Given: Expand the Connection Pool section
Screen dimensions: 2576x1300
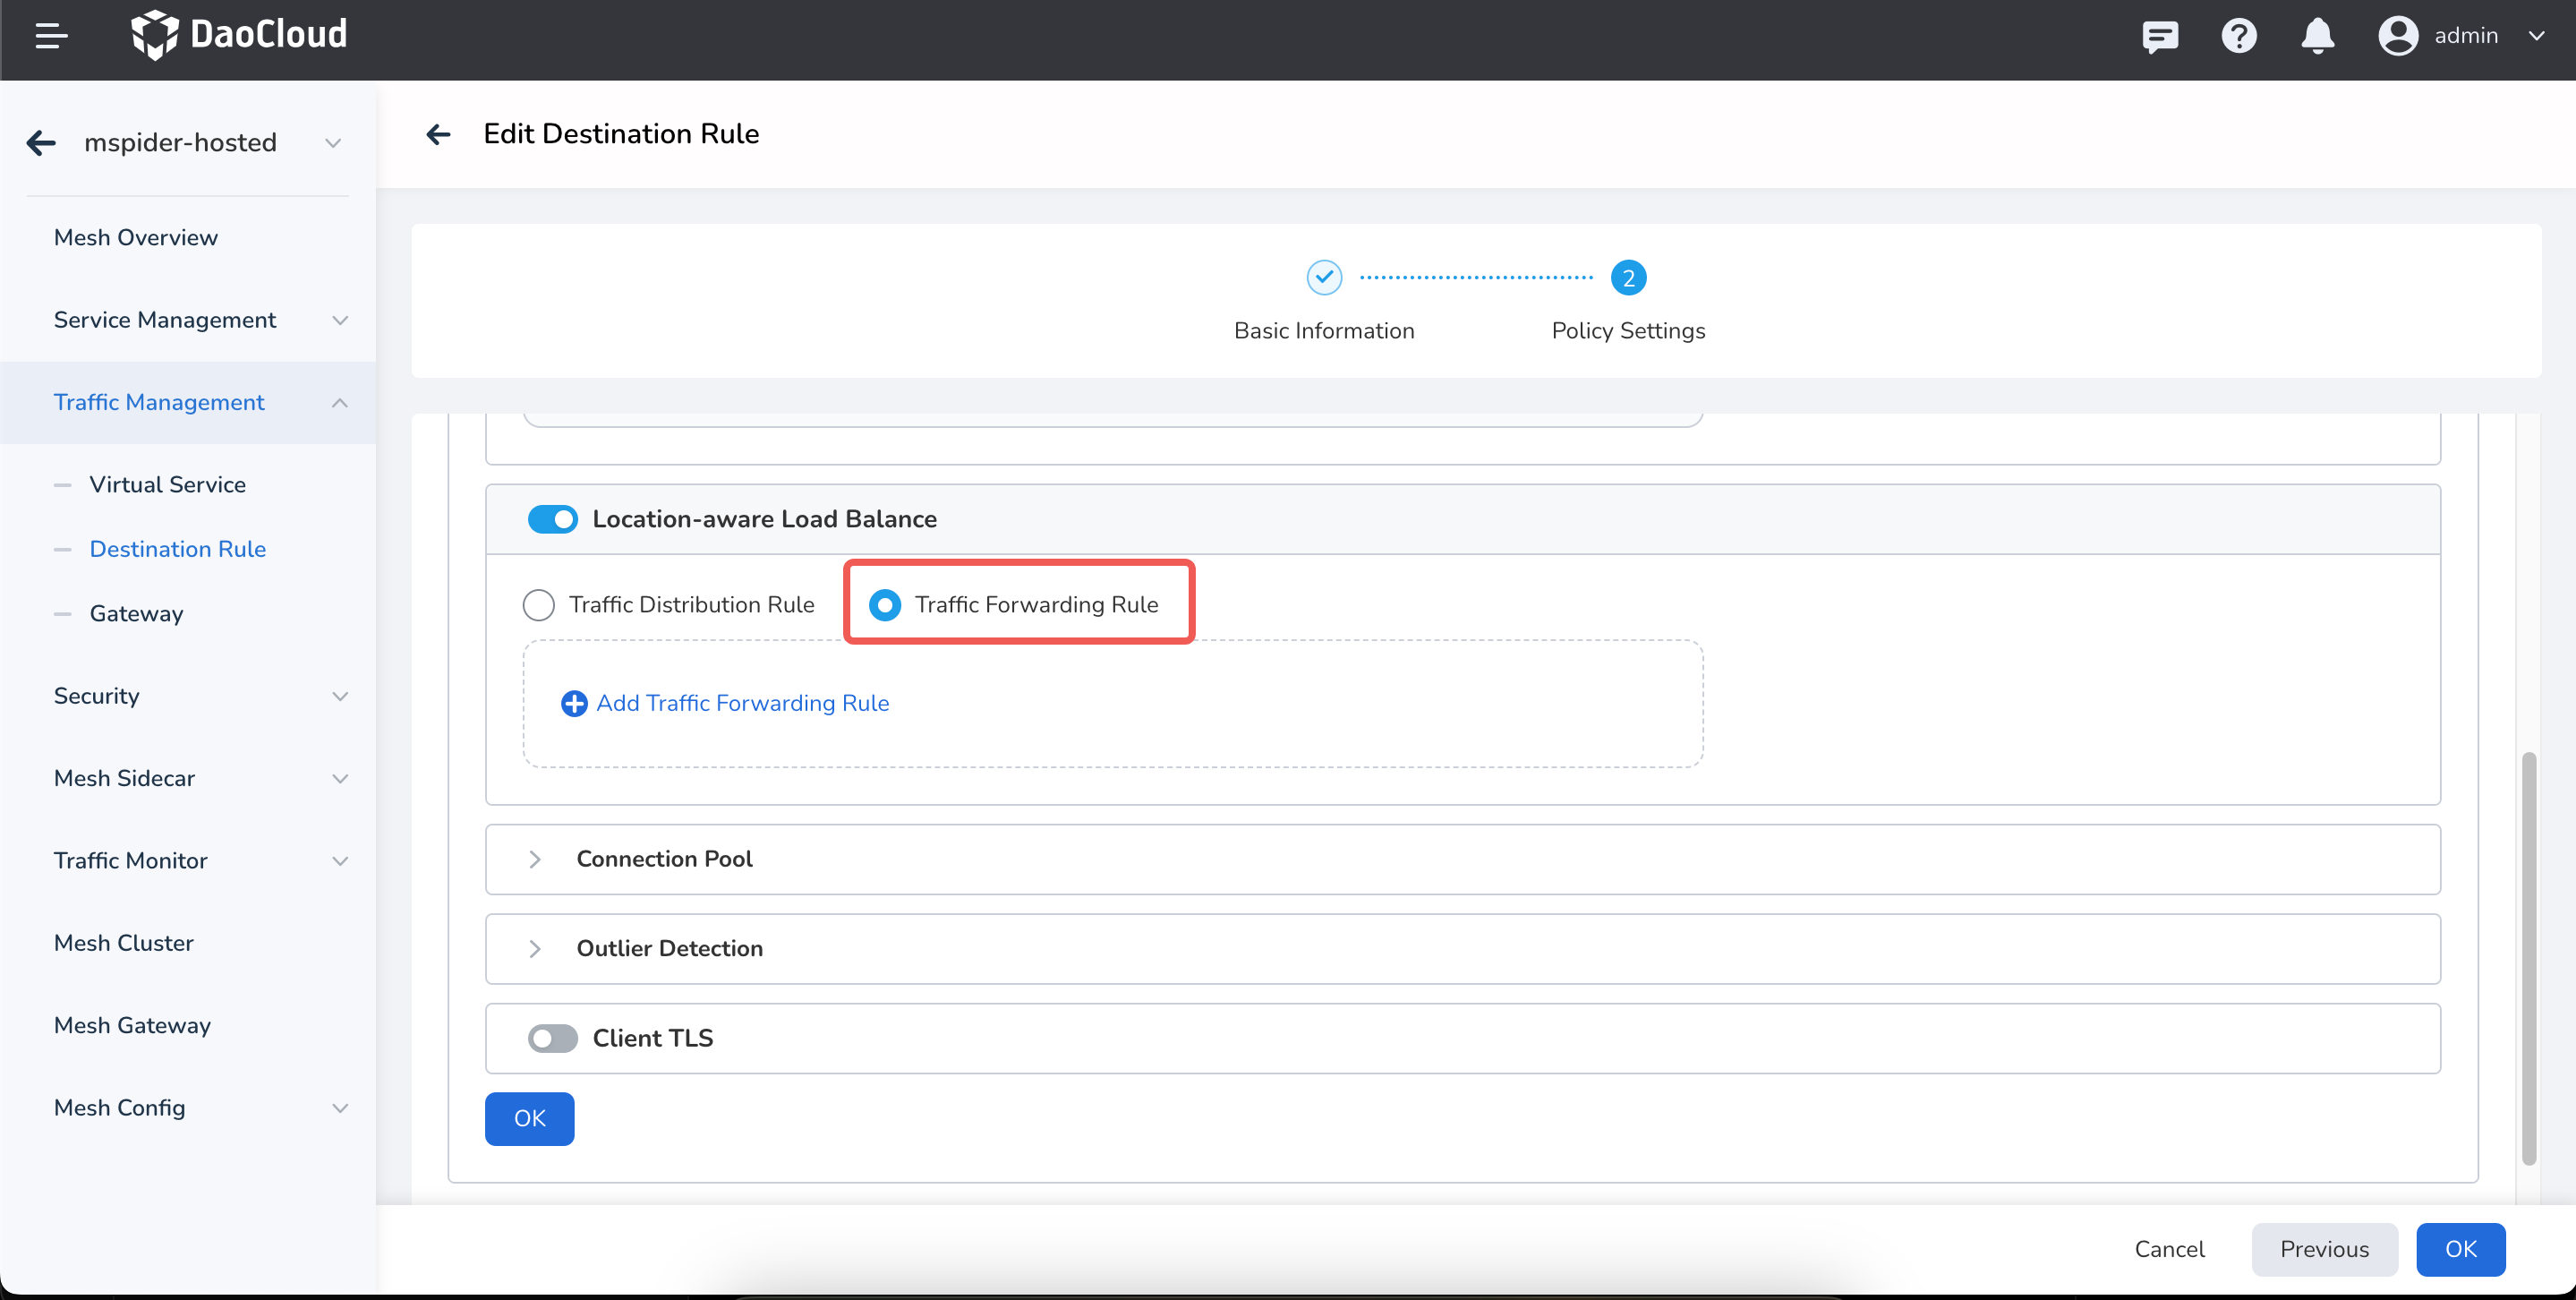Looking at the screenshot, I should (x=535, y=859).
